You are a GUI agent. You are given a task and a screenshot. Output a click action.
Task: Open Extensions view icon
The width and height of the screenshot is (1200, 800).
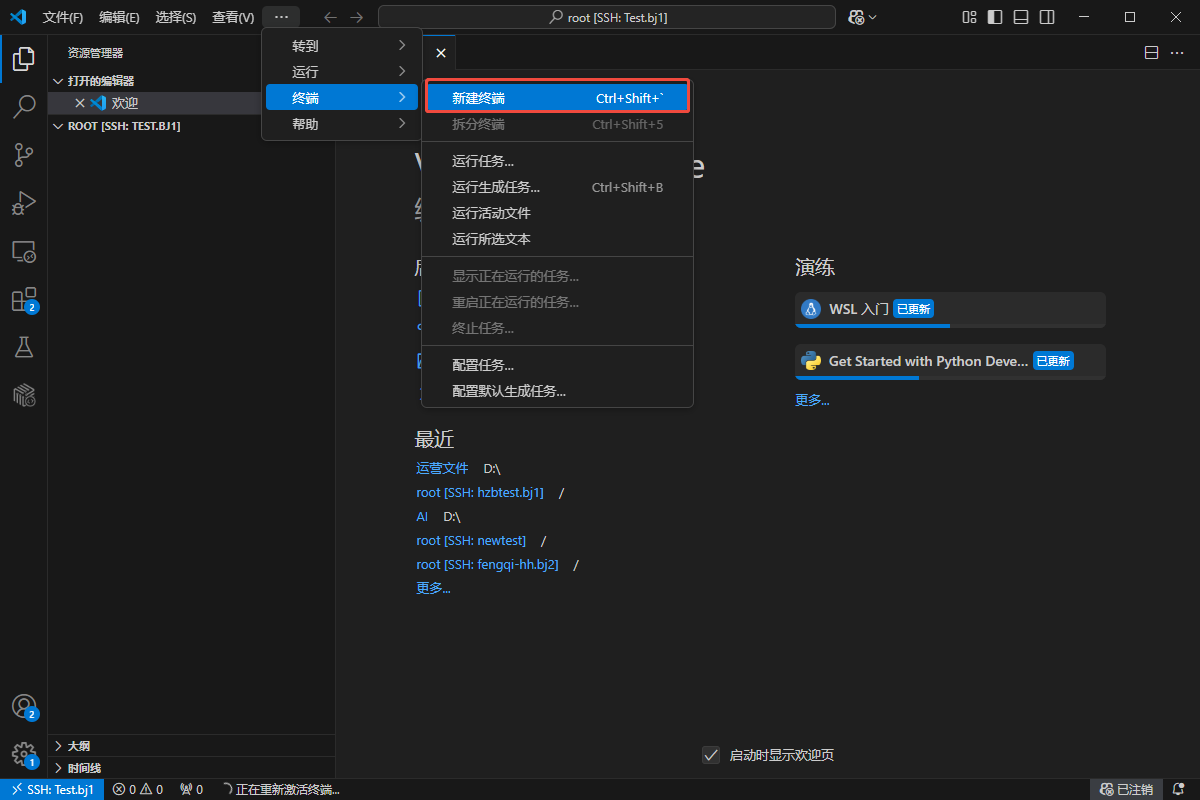(x=24, y=300)
